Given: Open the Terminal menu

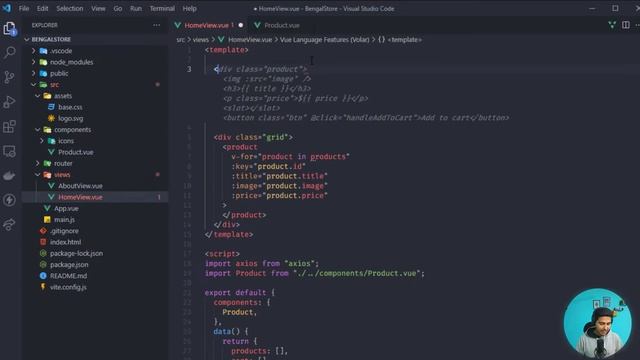Looking at the screenshot, I should click(162, 8).
